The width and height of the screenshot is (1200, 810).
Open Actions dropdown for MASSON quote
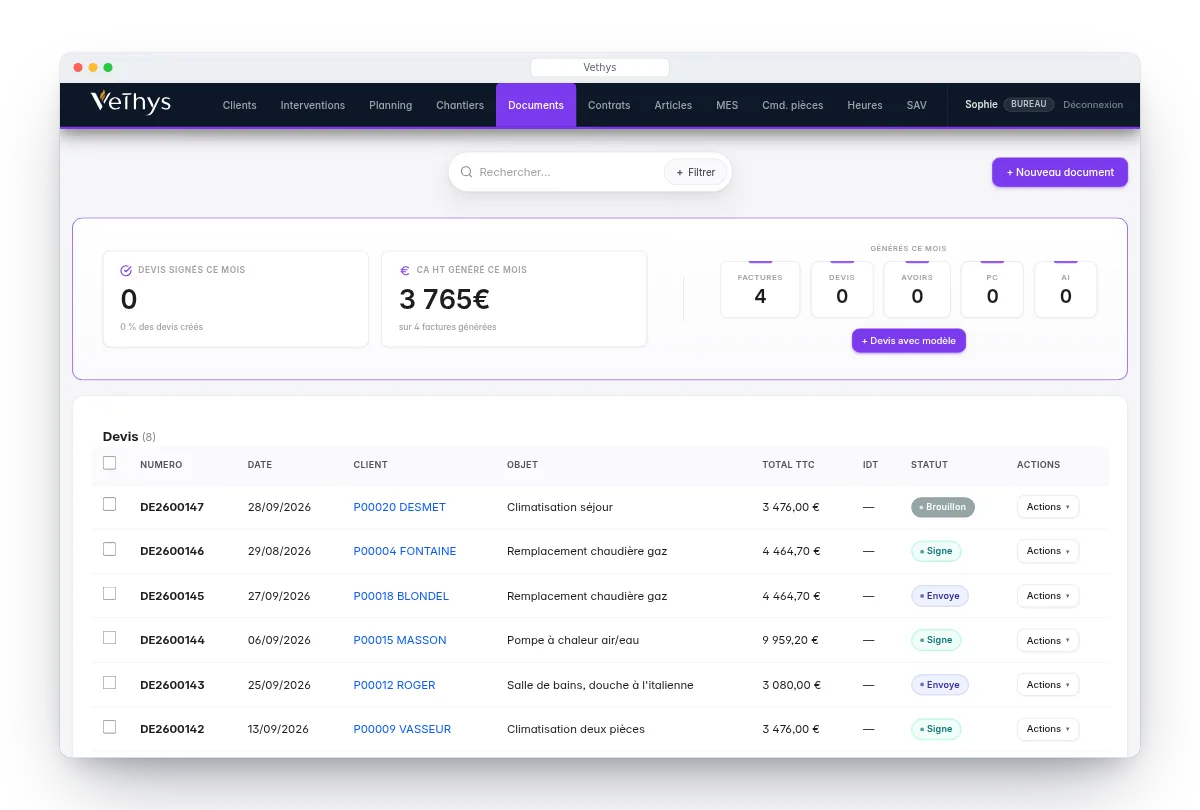pos(1048,640)
